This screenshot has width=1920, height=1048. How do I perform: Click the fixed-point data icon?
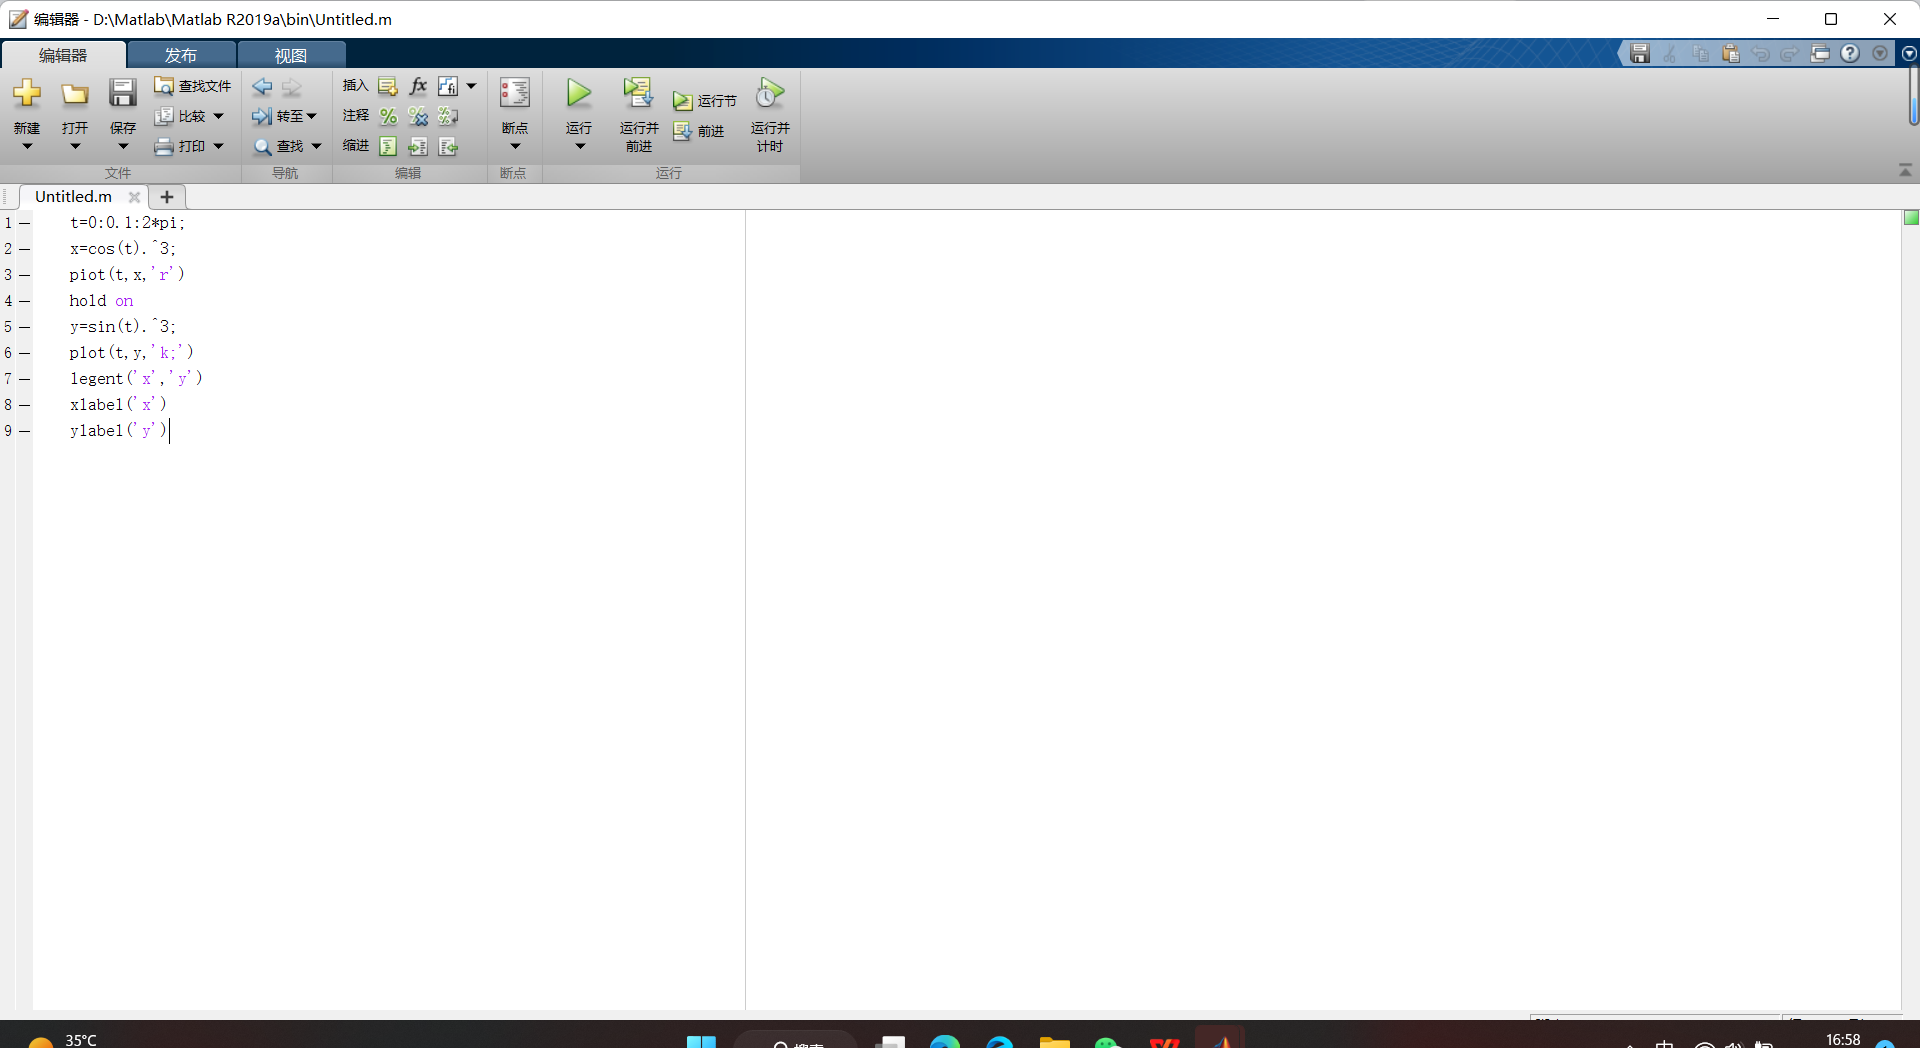click(448, 86)
